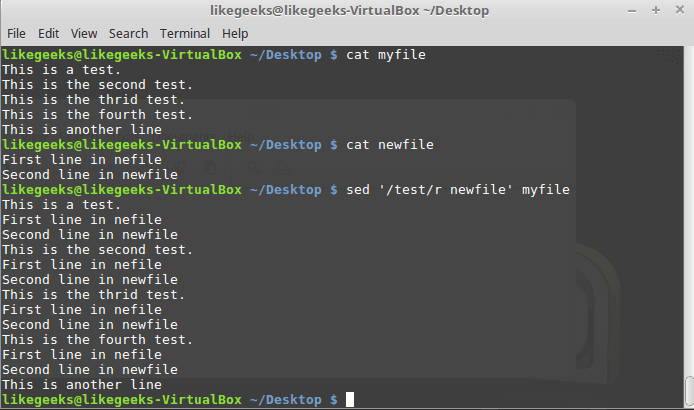Screen dimensions: 694x410
Task: Click the vertical scrollbar handle at right edge
Action: [x=689, y=390]
